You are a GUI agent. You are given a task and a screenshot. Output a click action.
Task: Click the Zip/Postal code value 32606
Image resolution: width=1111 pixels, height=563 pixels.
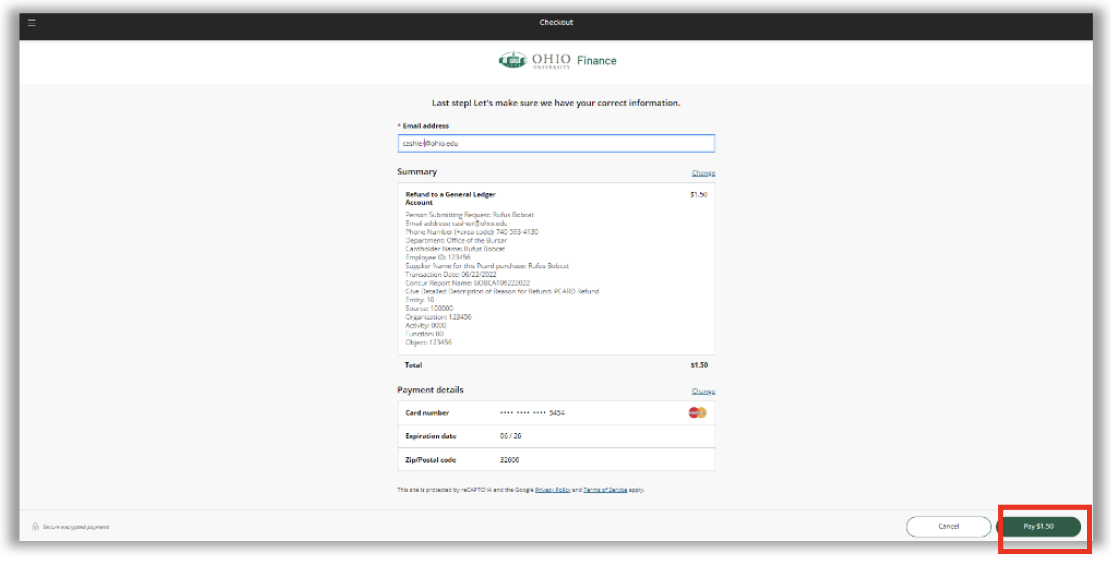[x=509, y=460]
